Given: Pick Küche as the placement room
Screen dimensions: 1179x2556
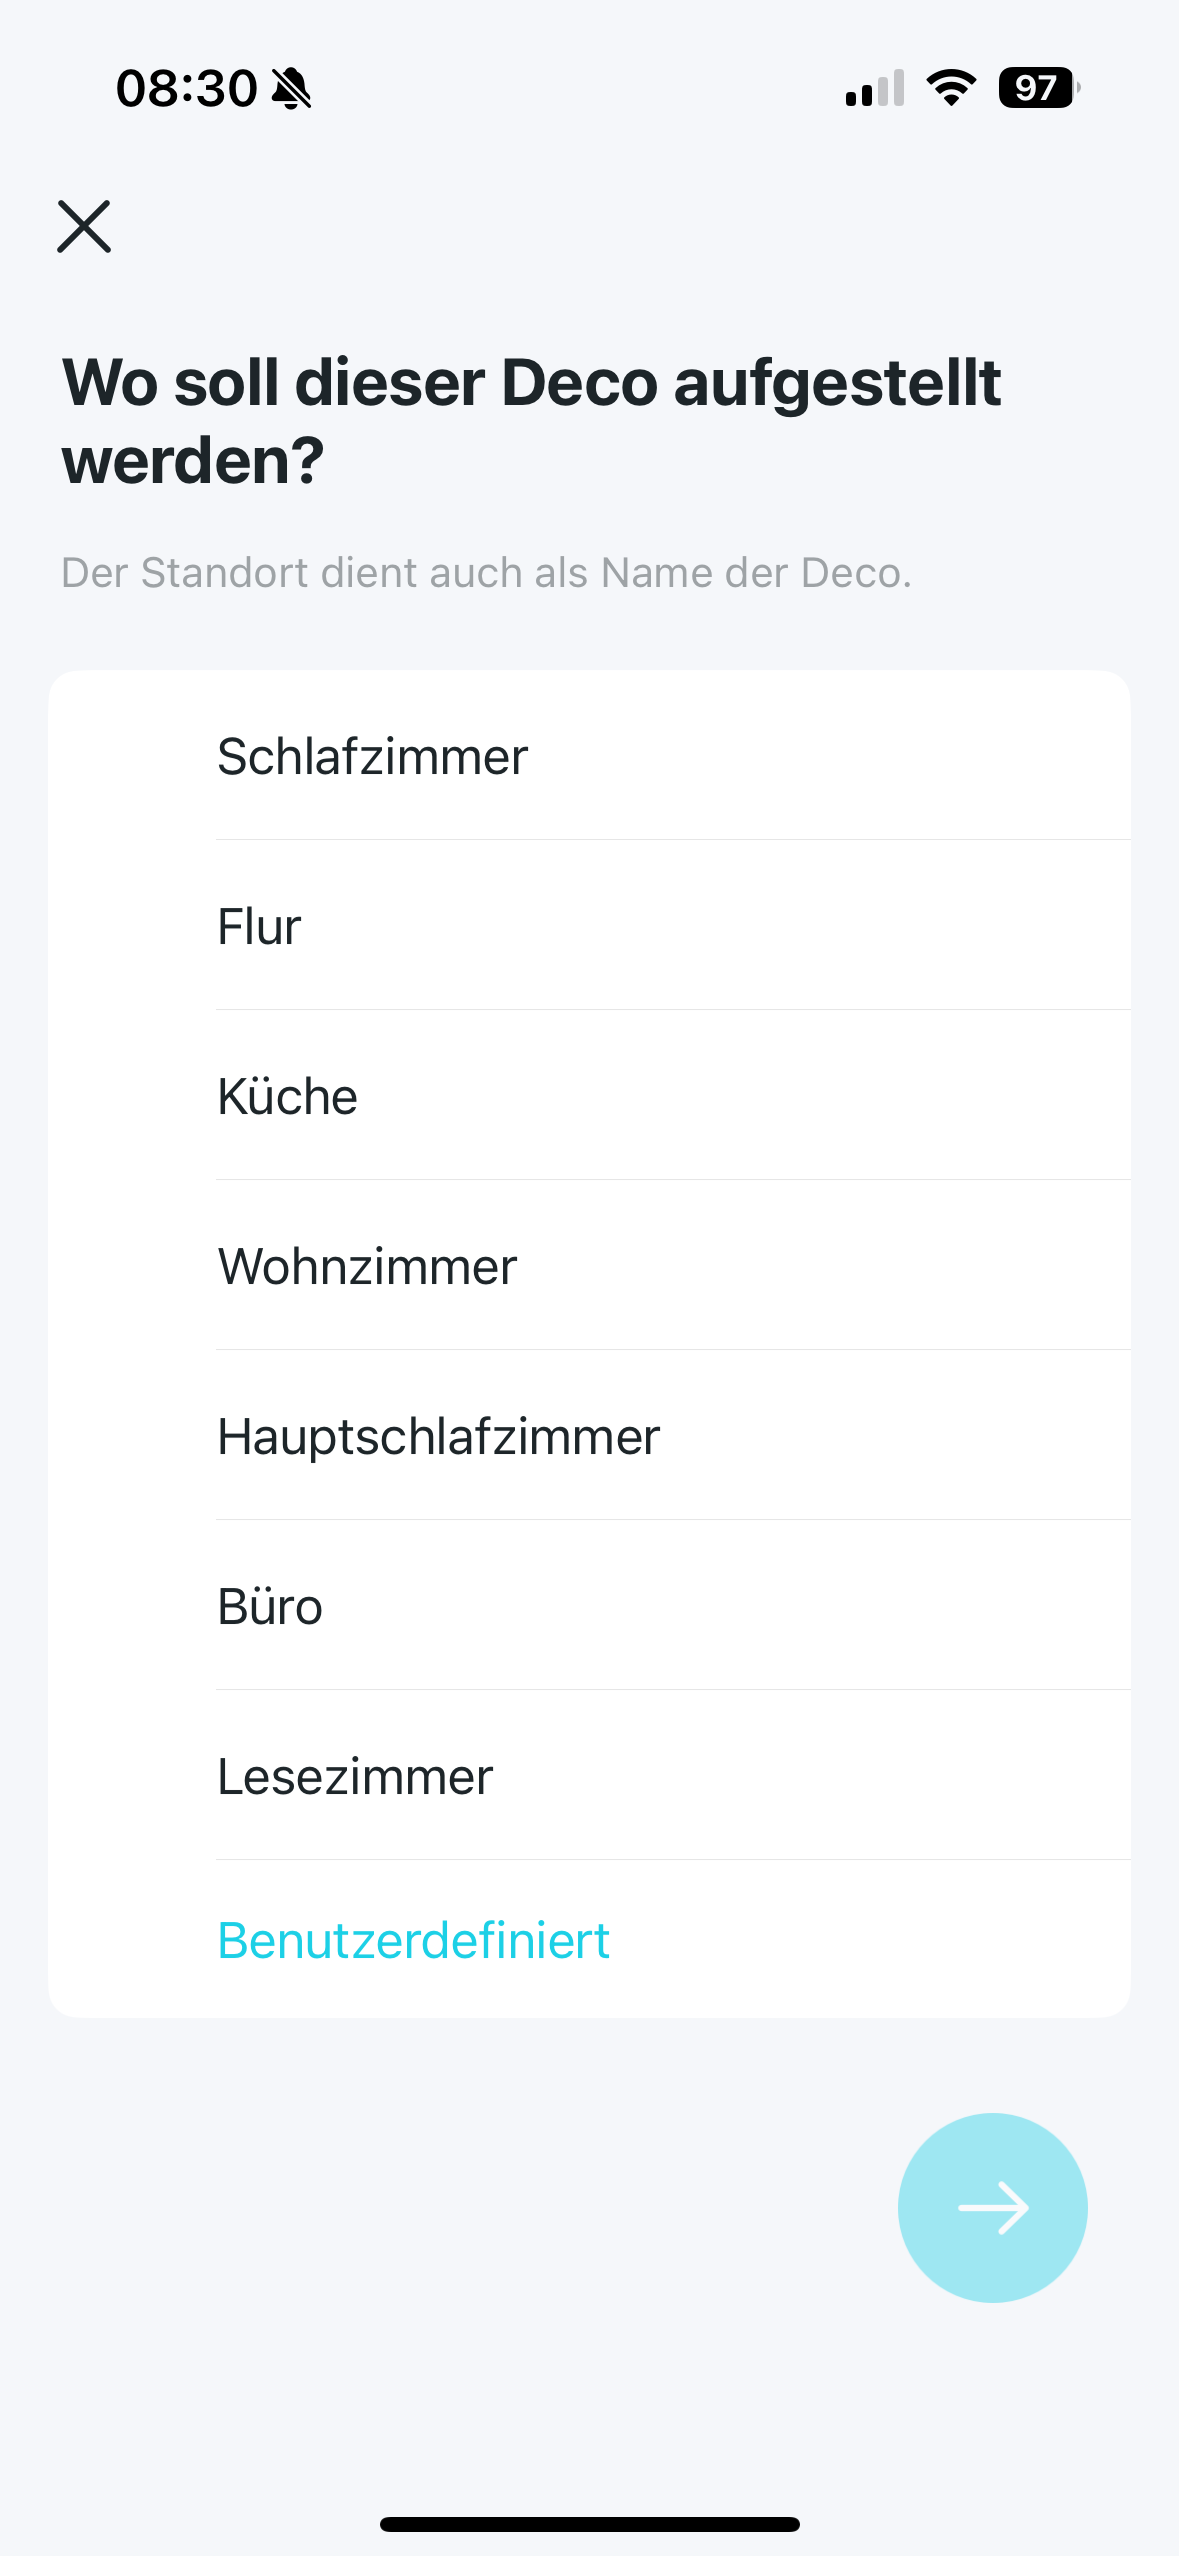Looking at the screenshot, I should tap(287, 1096).
